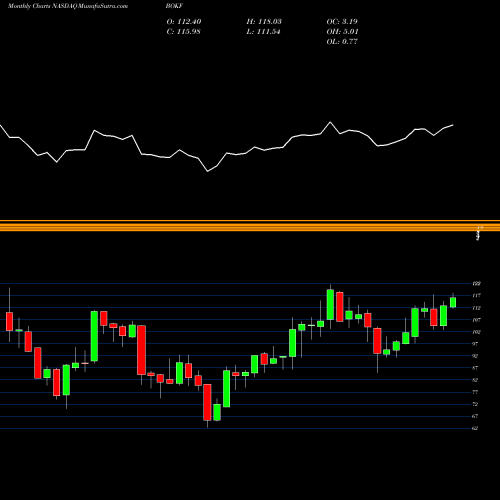Click the 72 price axis label
This screenshot has height=500, width=500.
(x=475, y=404)
